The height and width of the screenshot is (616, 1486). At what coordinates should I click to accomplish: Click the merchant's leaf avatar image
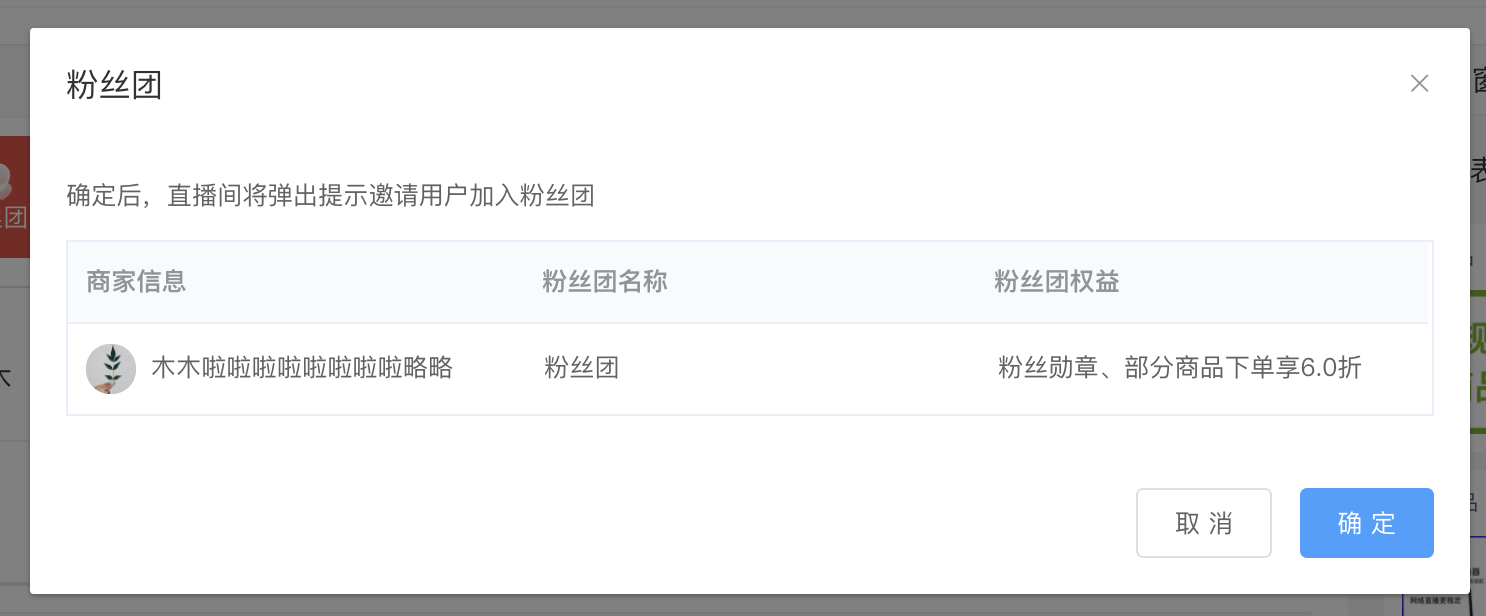[111, 369]
